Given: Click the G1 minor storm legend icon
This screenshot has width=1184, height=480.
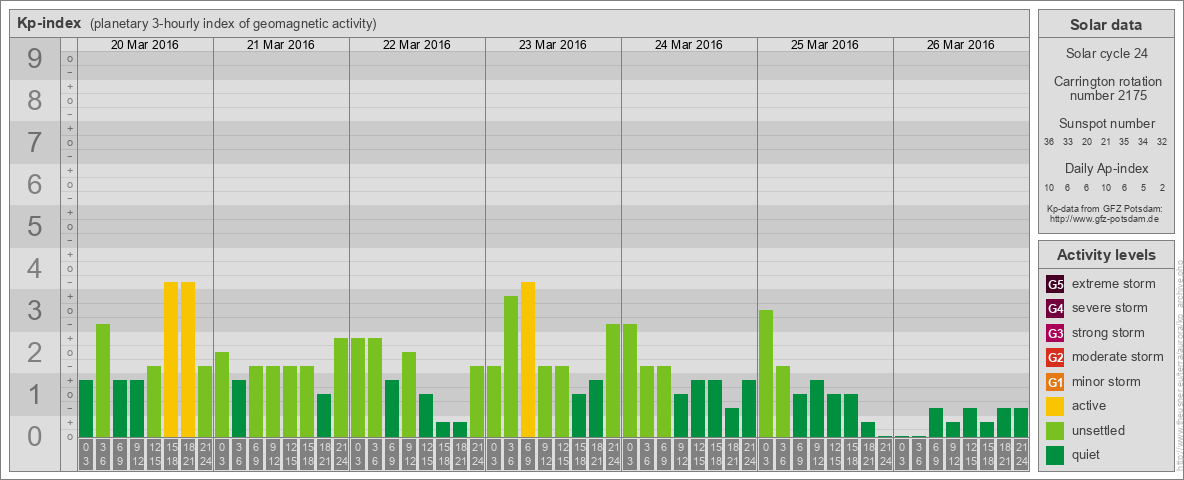Looking at the screenshot, I should (x=1055, y=382).
